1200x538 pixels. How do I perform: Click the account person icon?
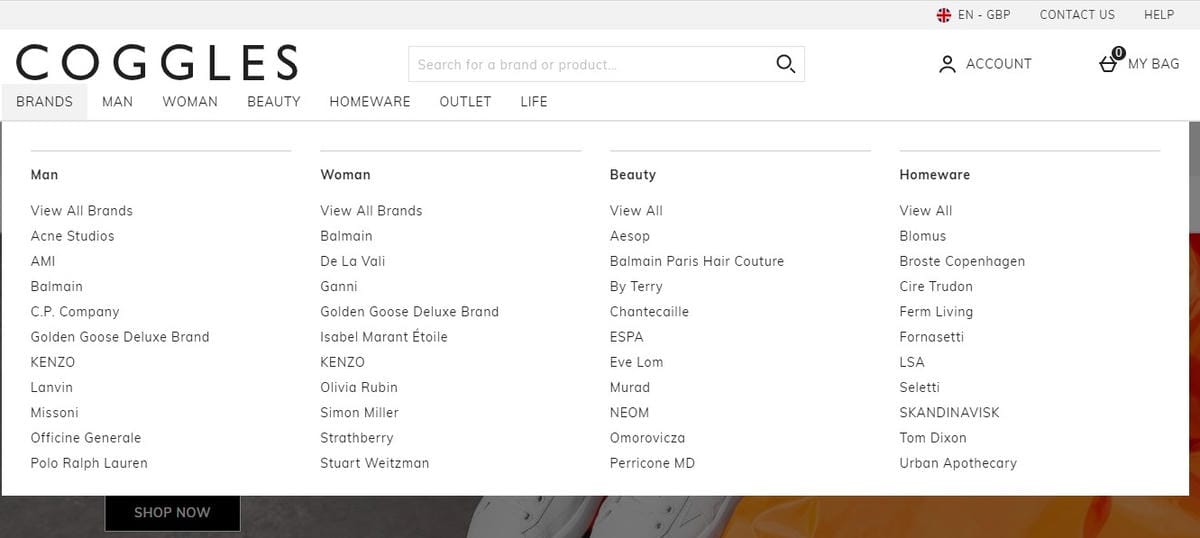947,64
